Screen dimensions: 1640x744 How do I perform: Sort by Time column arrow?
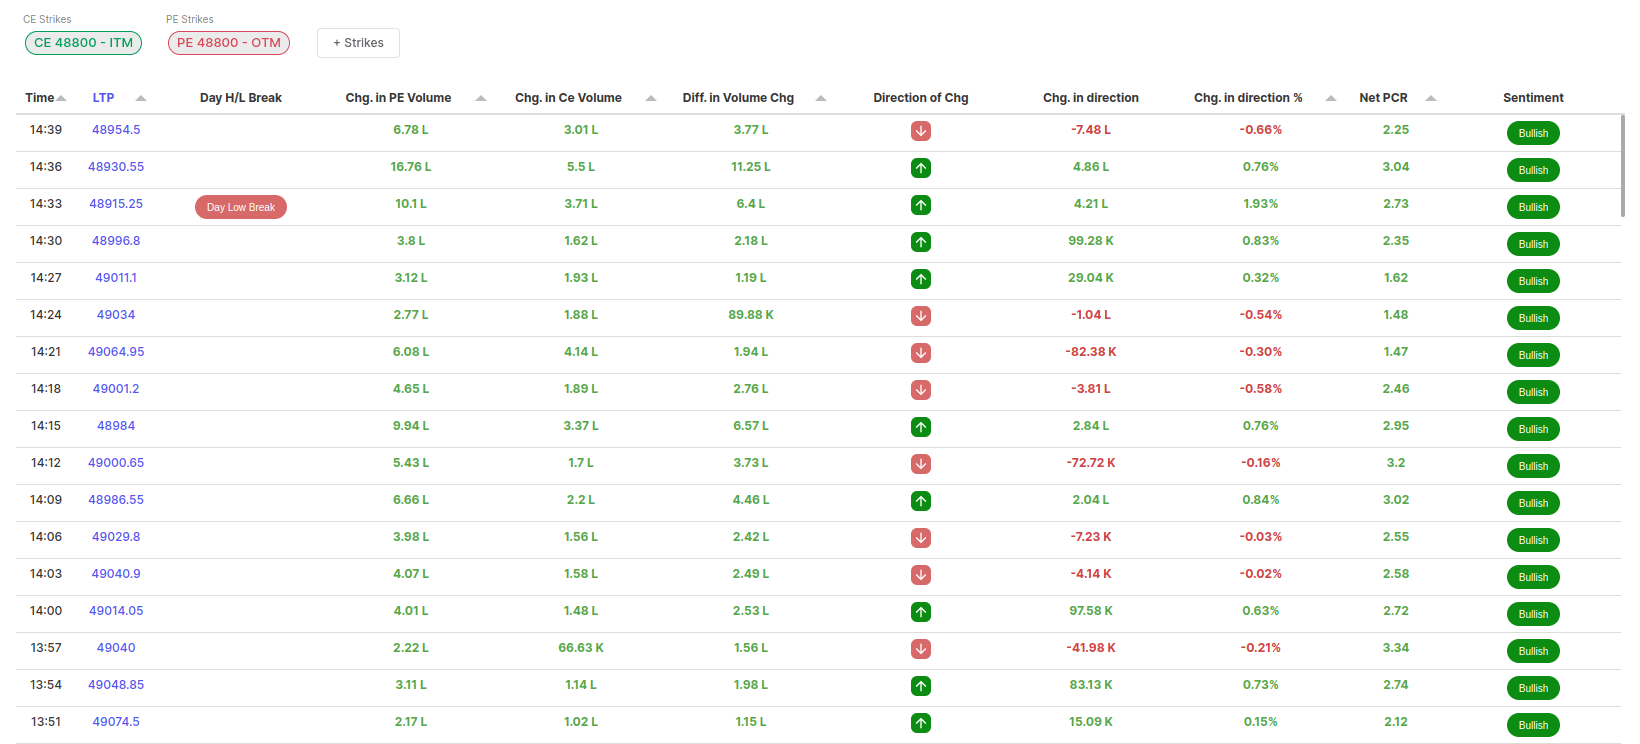(x=61, y=98)
